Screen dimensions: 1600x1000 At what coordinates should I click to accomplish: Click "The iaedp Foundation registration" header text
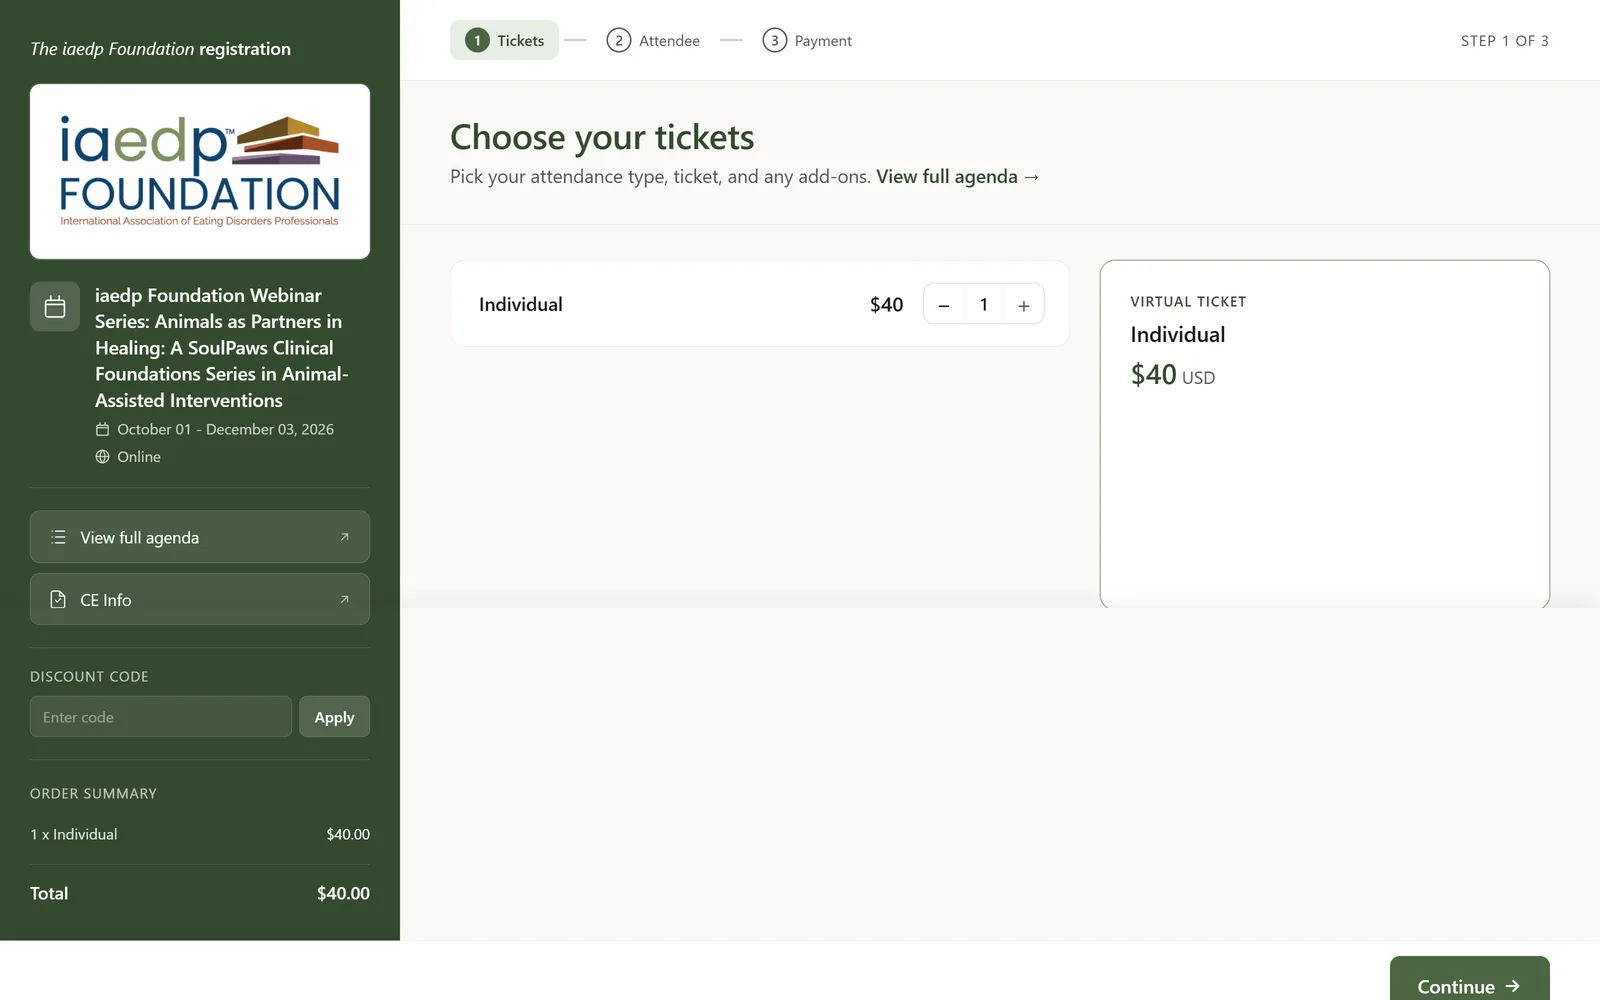[x=161, y=49]
